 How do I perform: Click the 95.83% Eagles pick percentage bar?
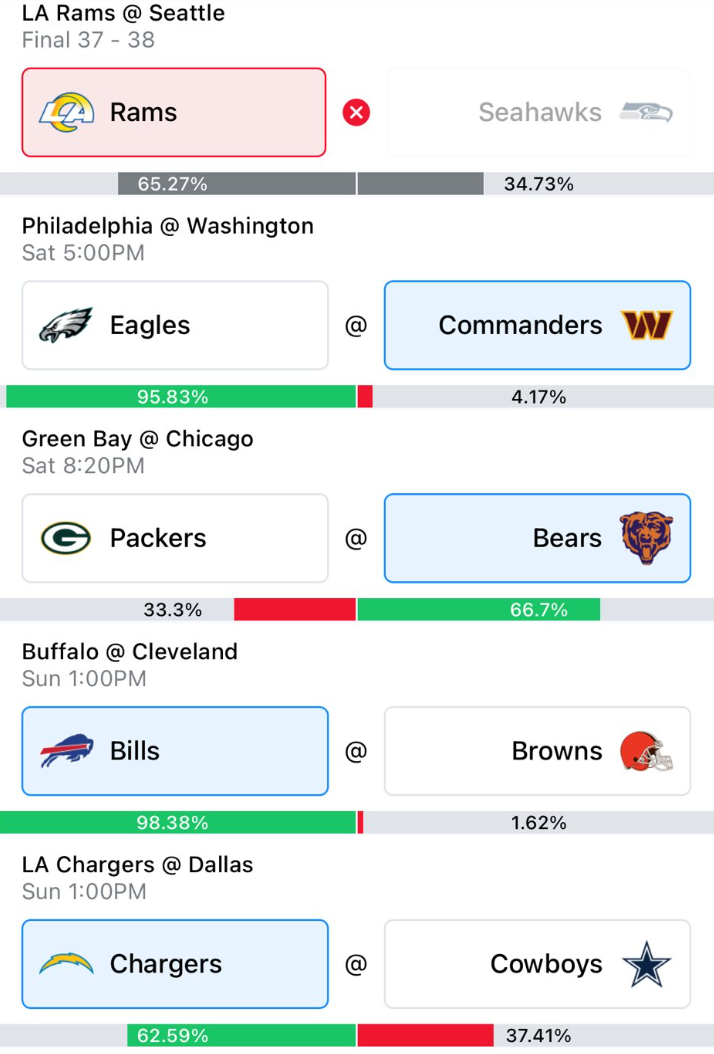181,397
